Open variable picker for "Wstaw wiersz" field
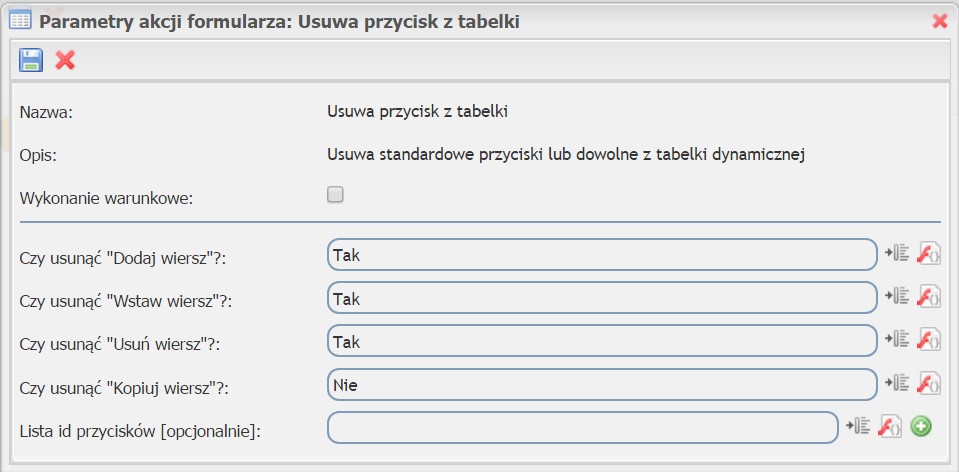The image size is (959, 472). (896, 297)
